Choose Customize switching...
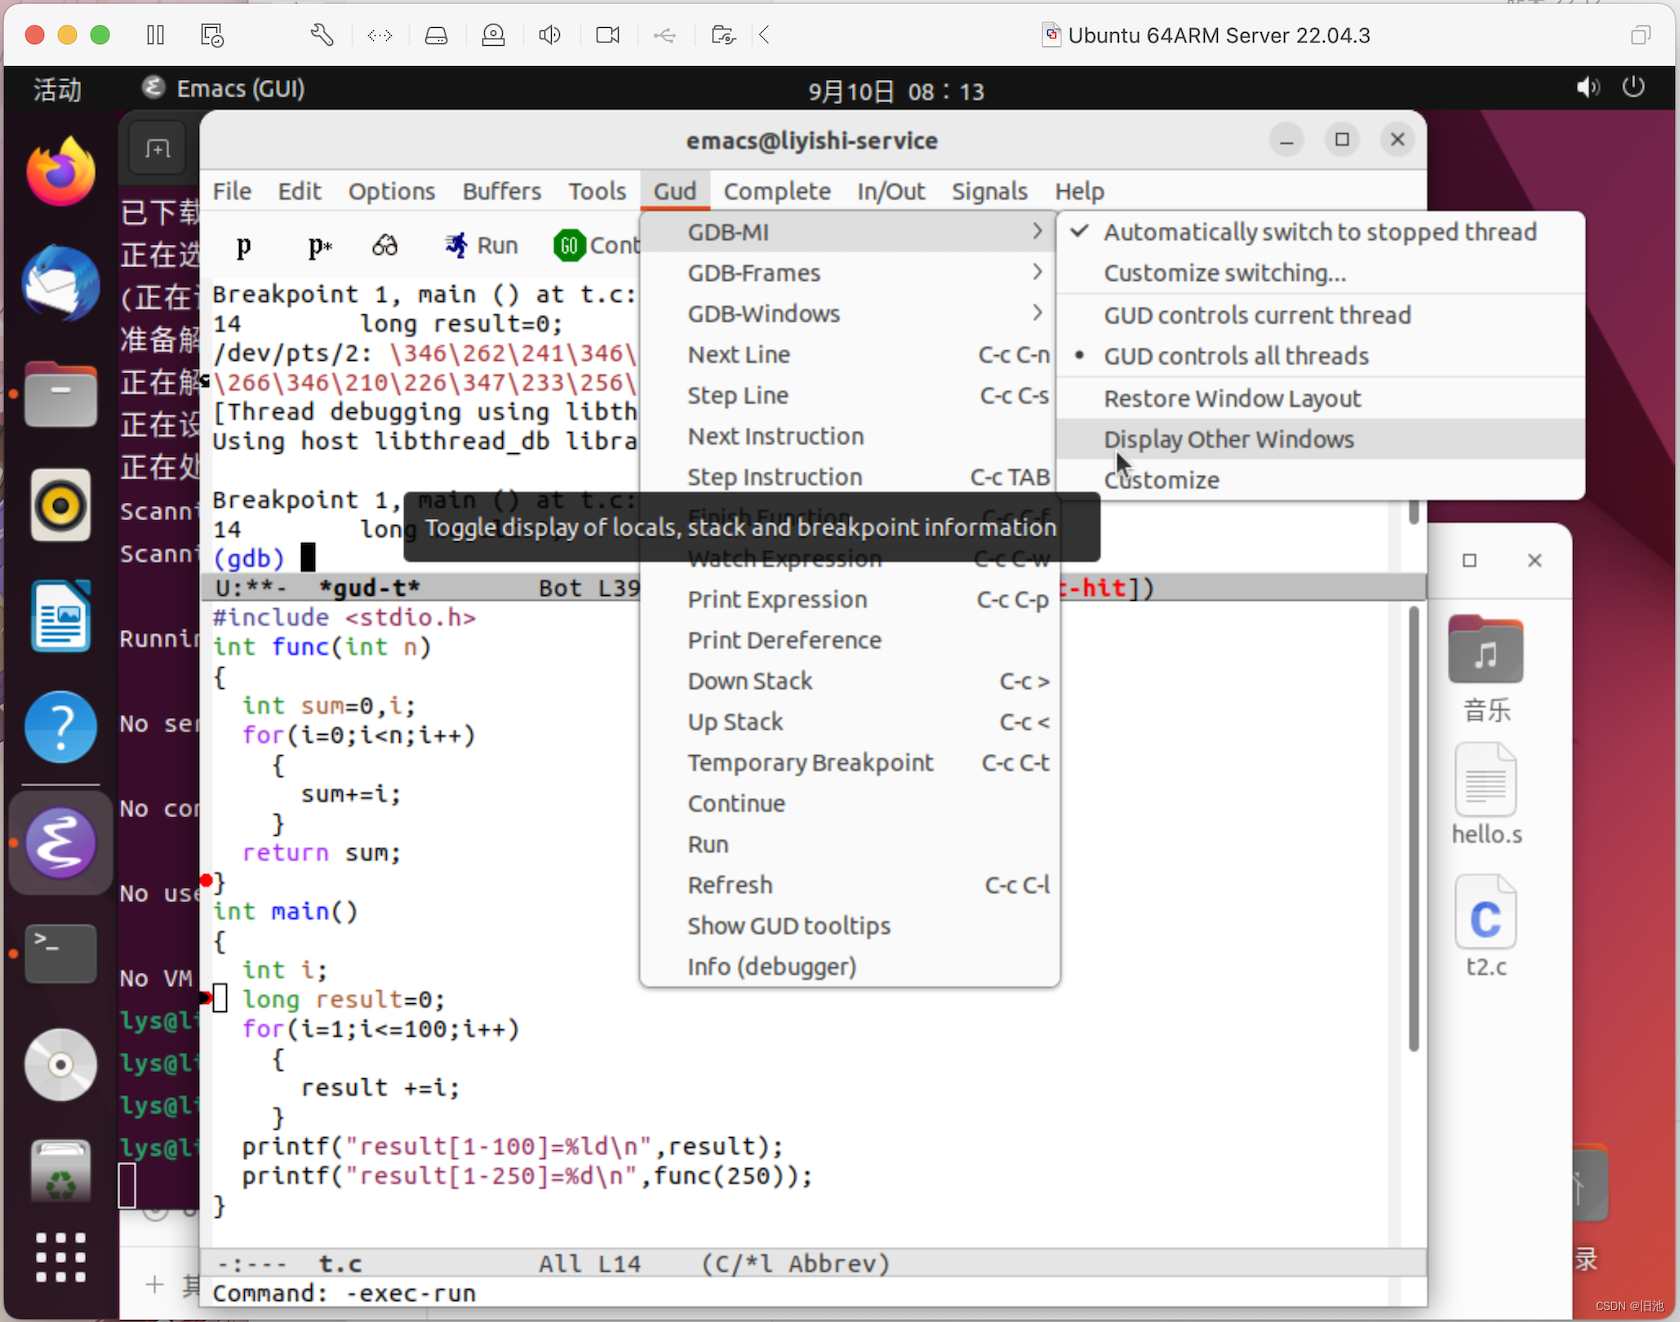Screen dimensions: 1680x1322 pos(1320,273)
